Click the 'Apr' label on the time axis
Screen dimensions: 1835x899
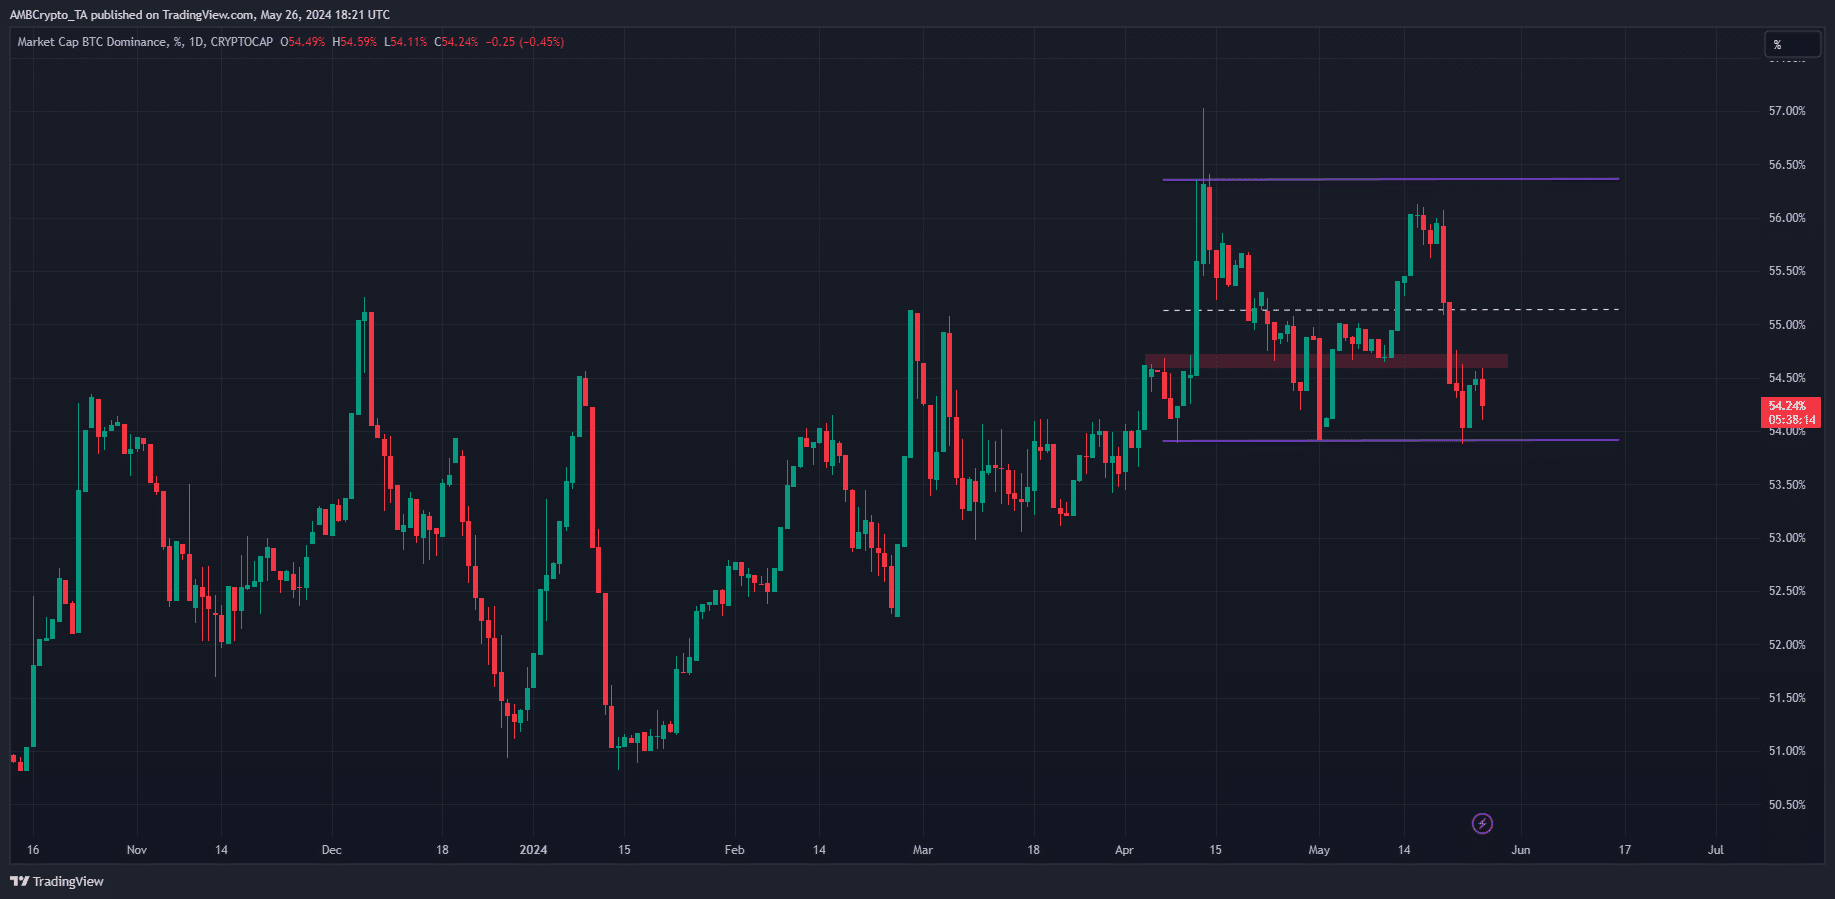point(1124,850)
